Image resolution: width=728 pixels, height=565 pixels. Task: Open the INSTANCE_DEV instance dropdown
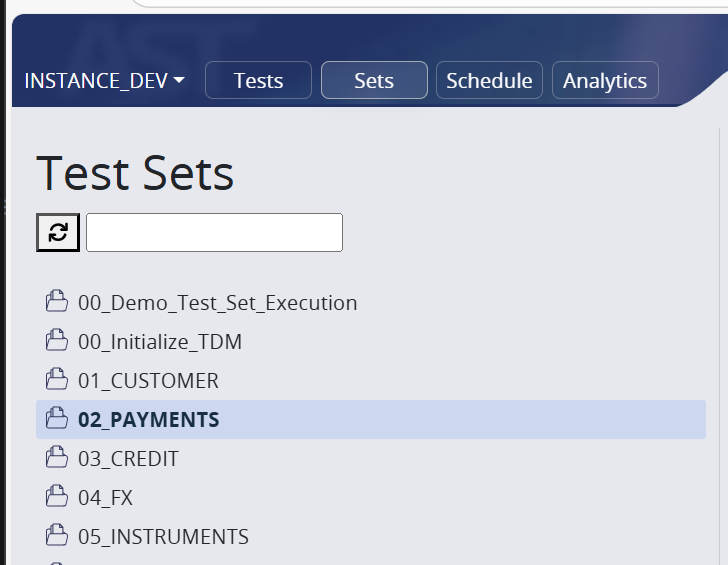point(104,81)
